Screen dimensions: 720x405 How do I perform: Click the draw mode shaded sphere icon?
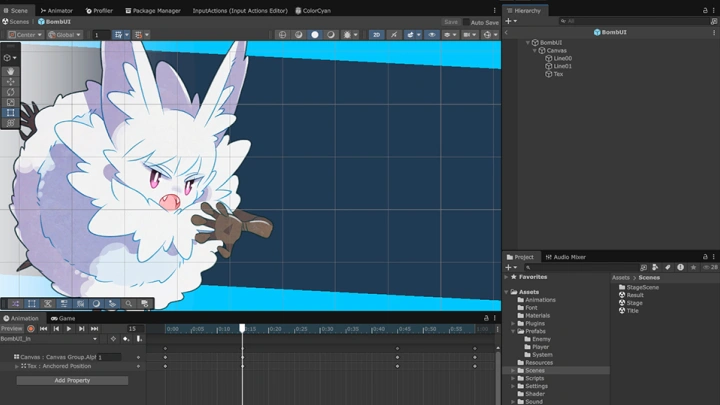tap(315, 34)
